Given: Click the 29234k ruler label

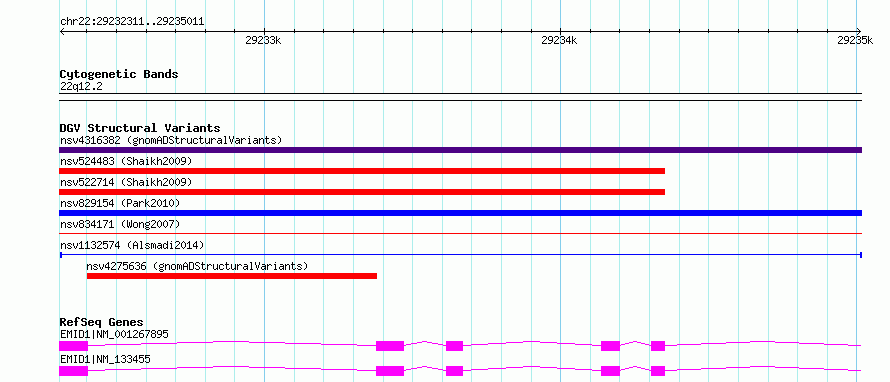Looking at the screenshot, I should point(559,40).
